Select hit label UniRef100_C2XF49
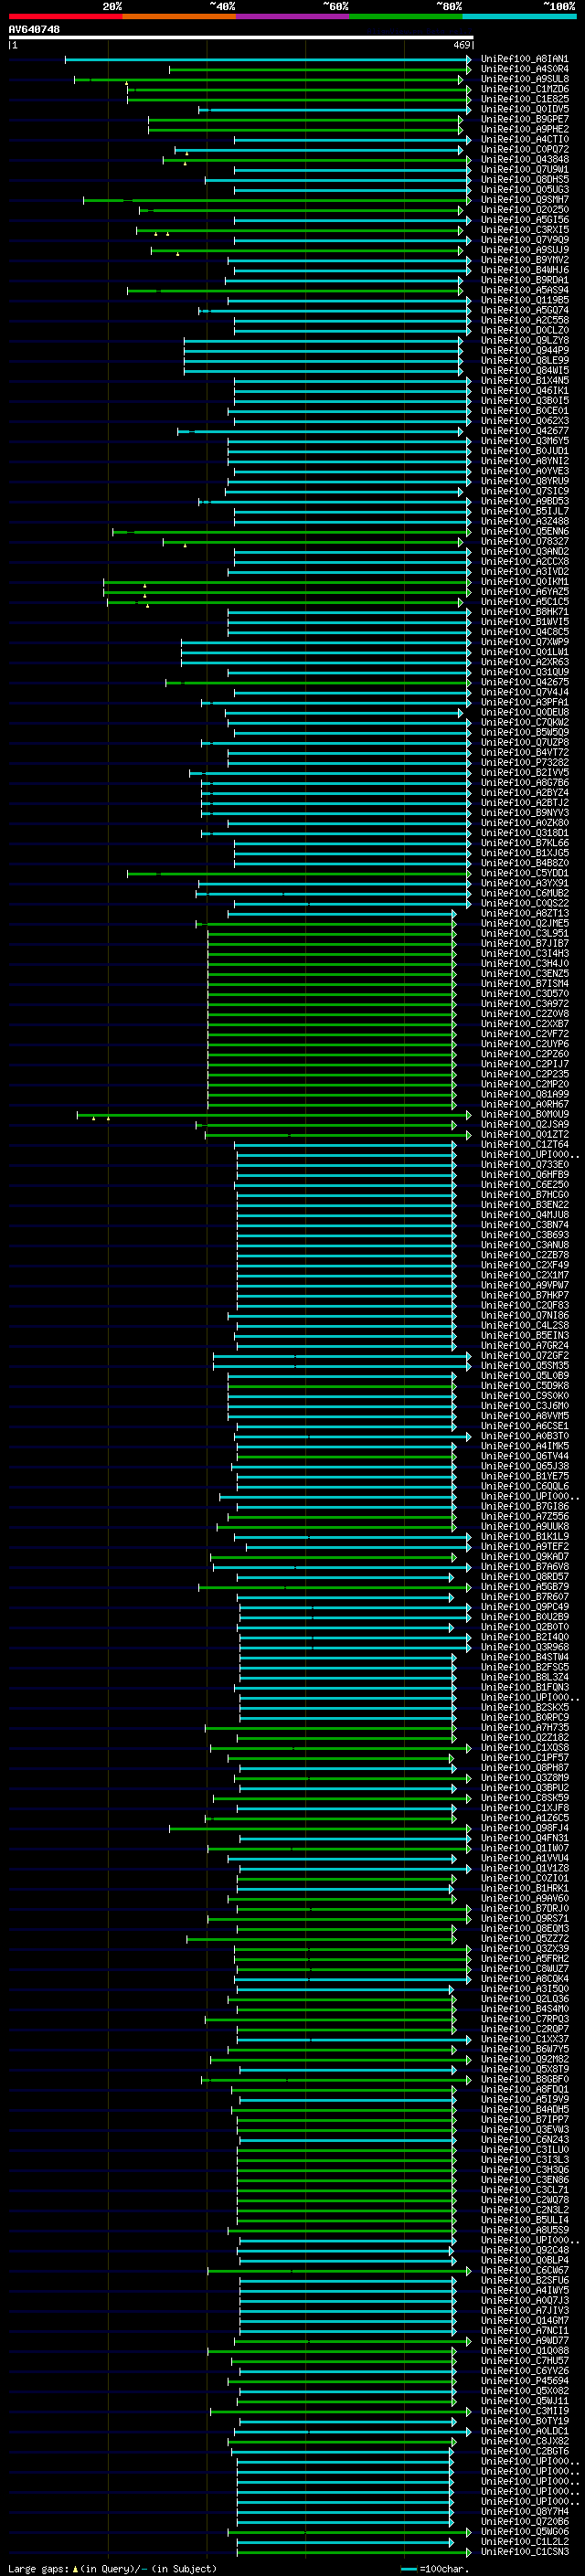Screen dimensions: 585x2576 (524, 1265)
